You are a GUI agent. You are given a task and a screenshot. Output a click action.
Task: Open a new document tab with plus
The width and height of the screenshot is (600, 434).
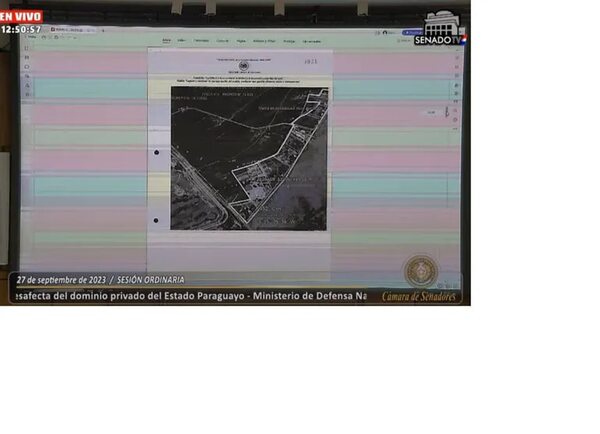click(103, 30)
